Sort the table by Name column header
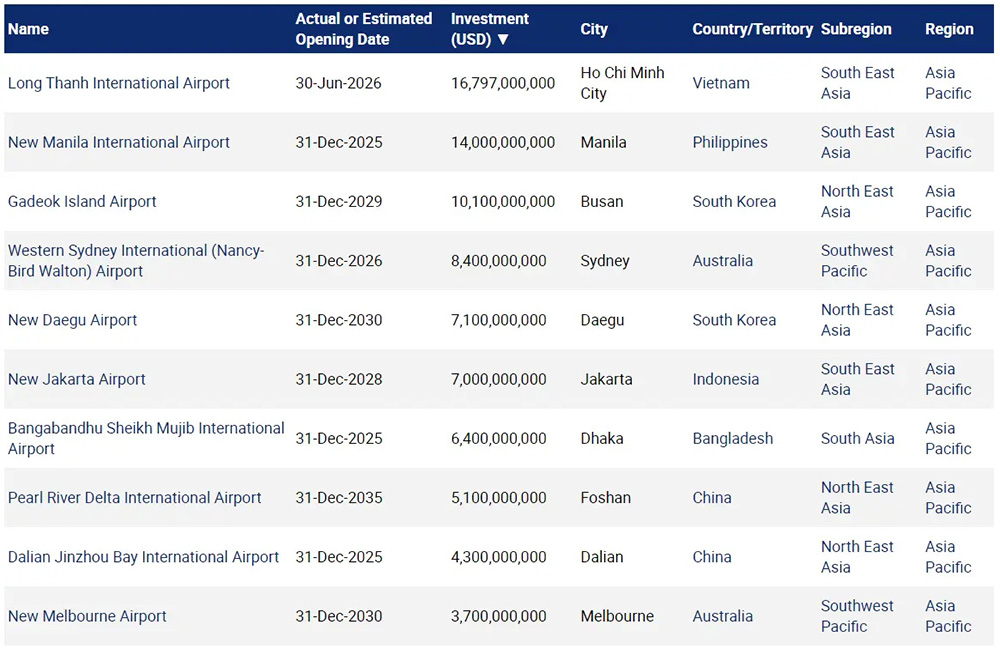 (28, 29)
